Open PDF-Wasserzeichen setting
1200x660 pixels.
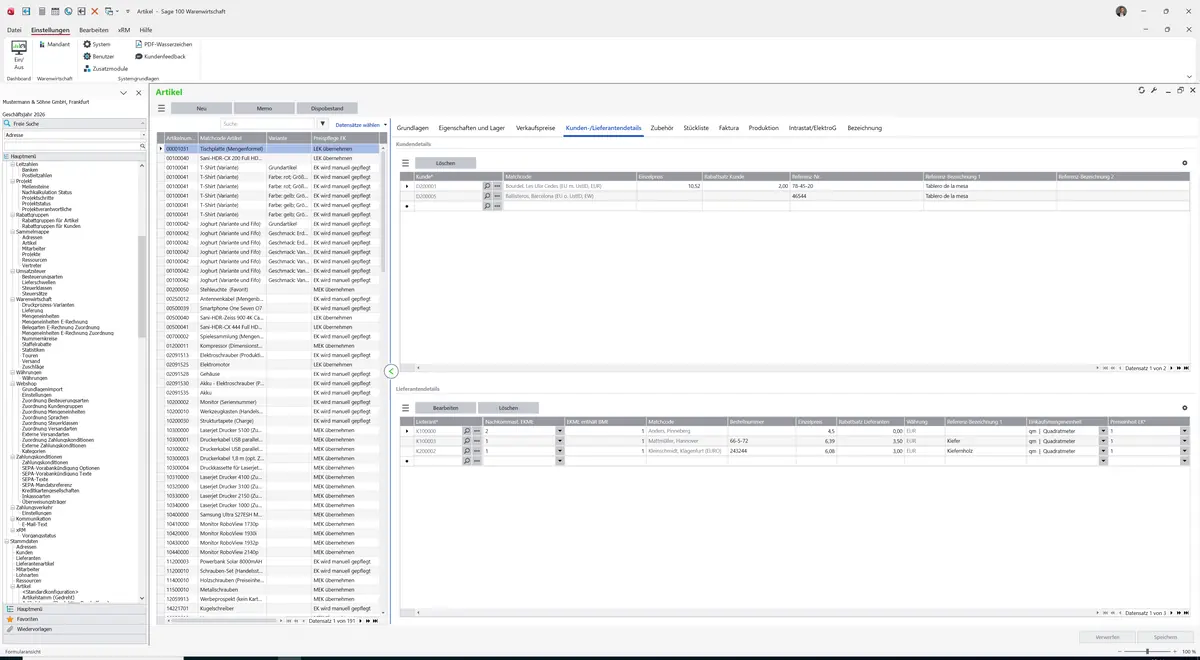(x=163, y=44)
